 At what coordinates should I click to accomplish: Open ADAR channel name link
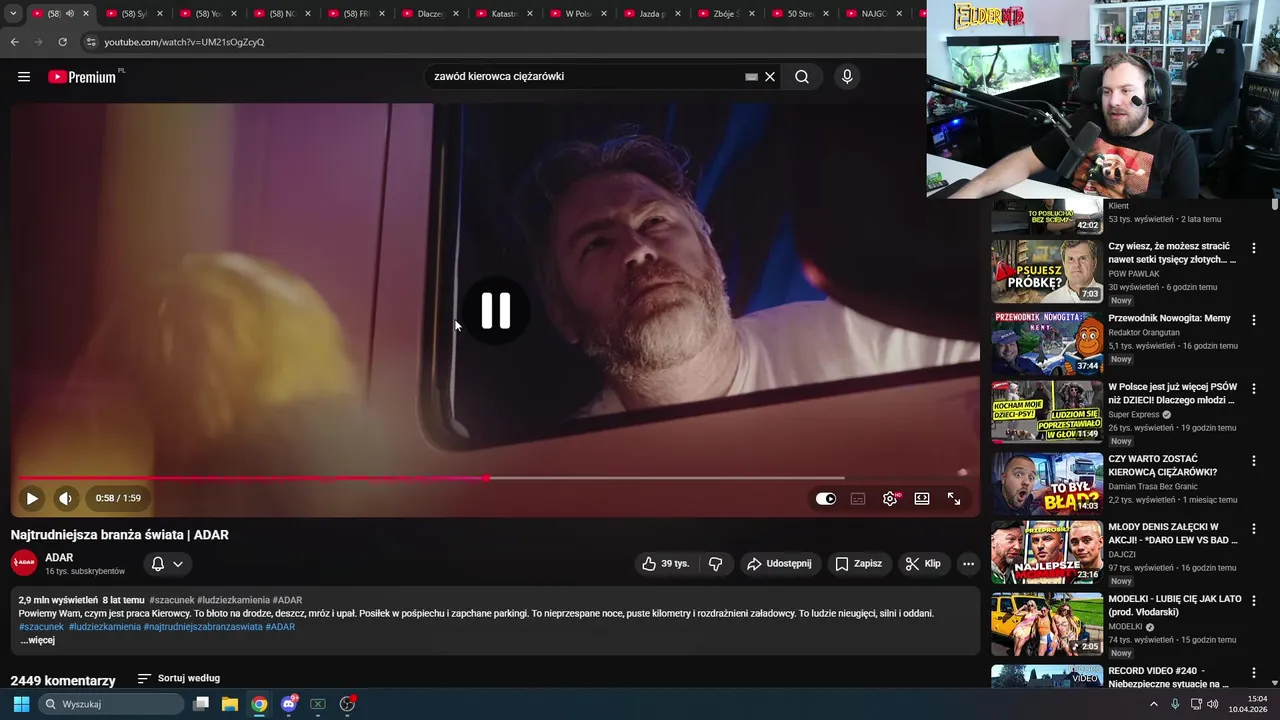tap(59, 558)
